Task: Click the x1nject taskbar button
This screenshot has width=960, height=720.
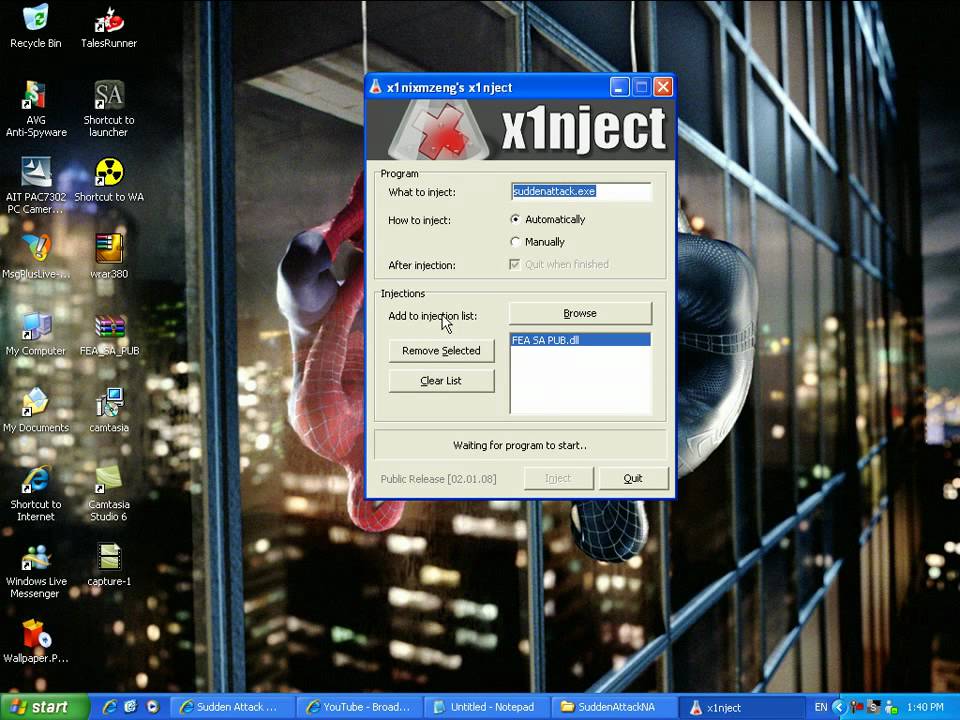Action: (x=743, y=707)
